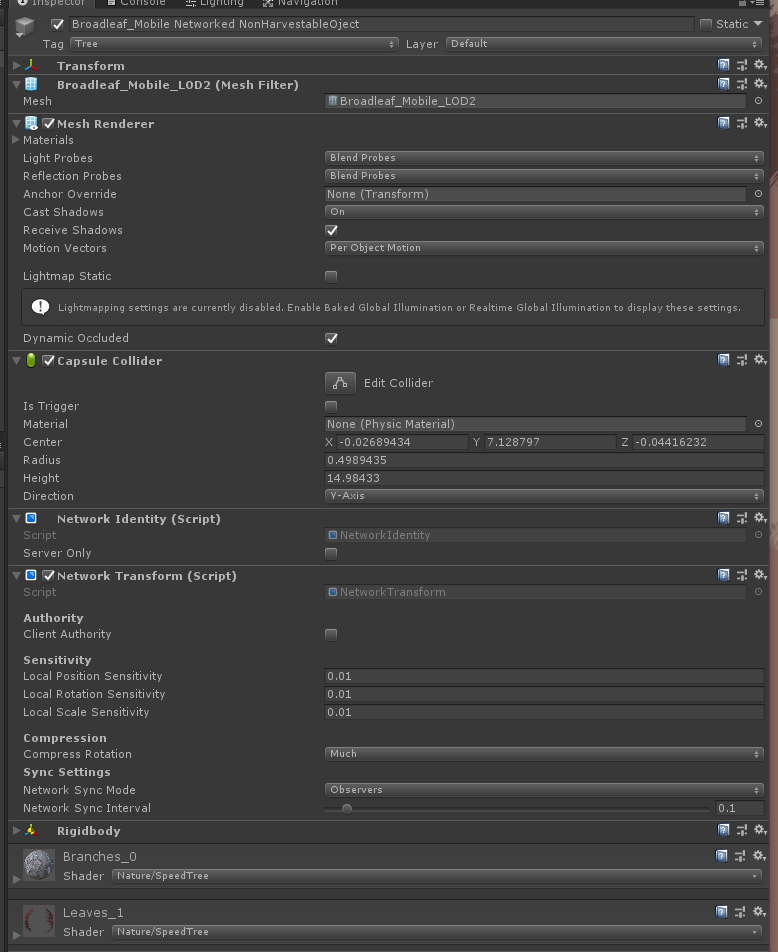Open the Static flags dropdown arrow
The height and width of the screenshot is (952, 778).
pyautogui.click(x=757, y=24)
